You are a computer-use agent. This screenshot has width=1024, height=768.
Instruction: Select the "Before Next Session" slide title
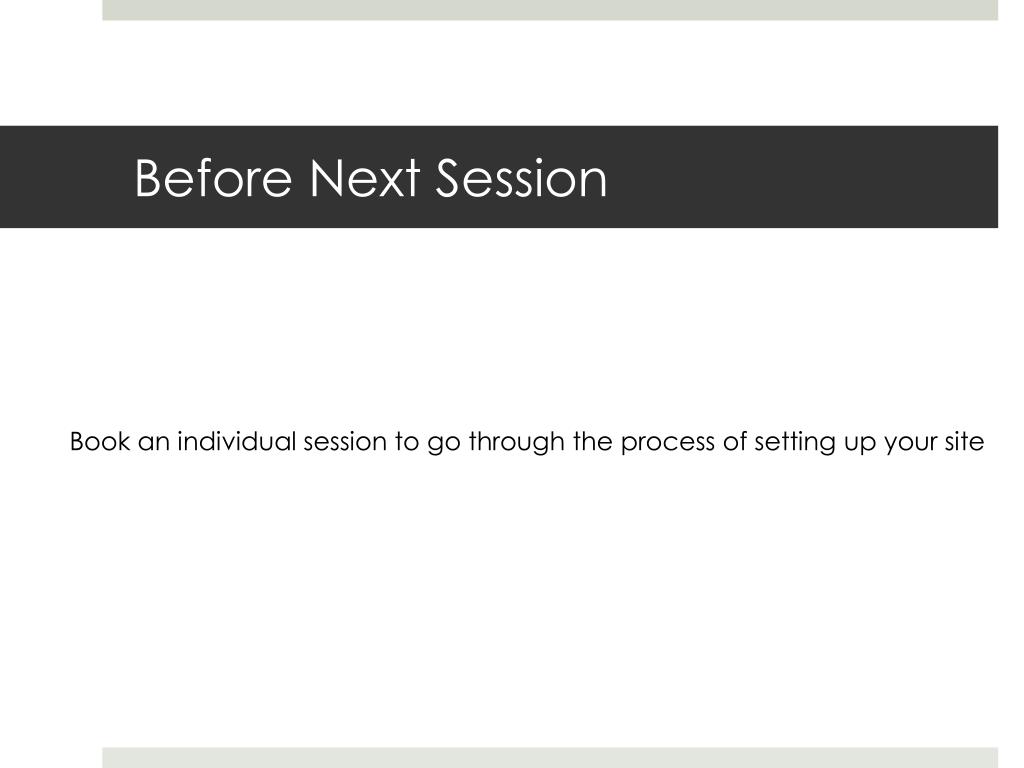click(x=371, y=178)
